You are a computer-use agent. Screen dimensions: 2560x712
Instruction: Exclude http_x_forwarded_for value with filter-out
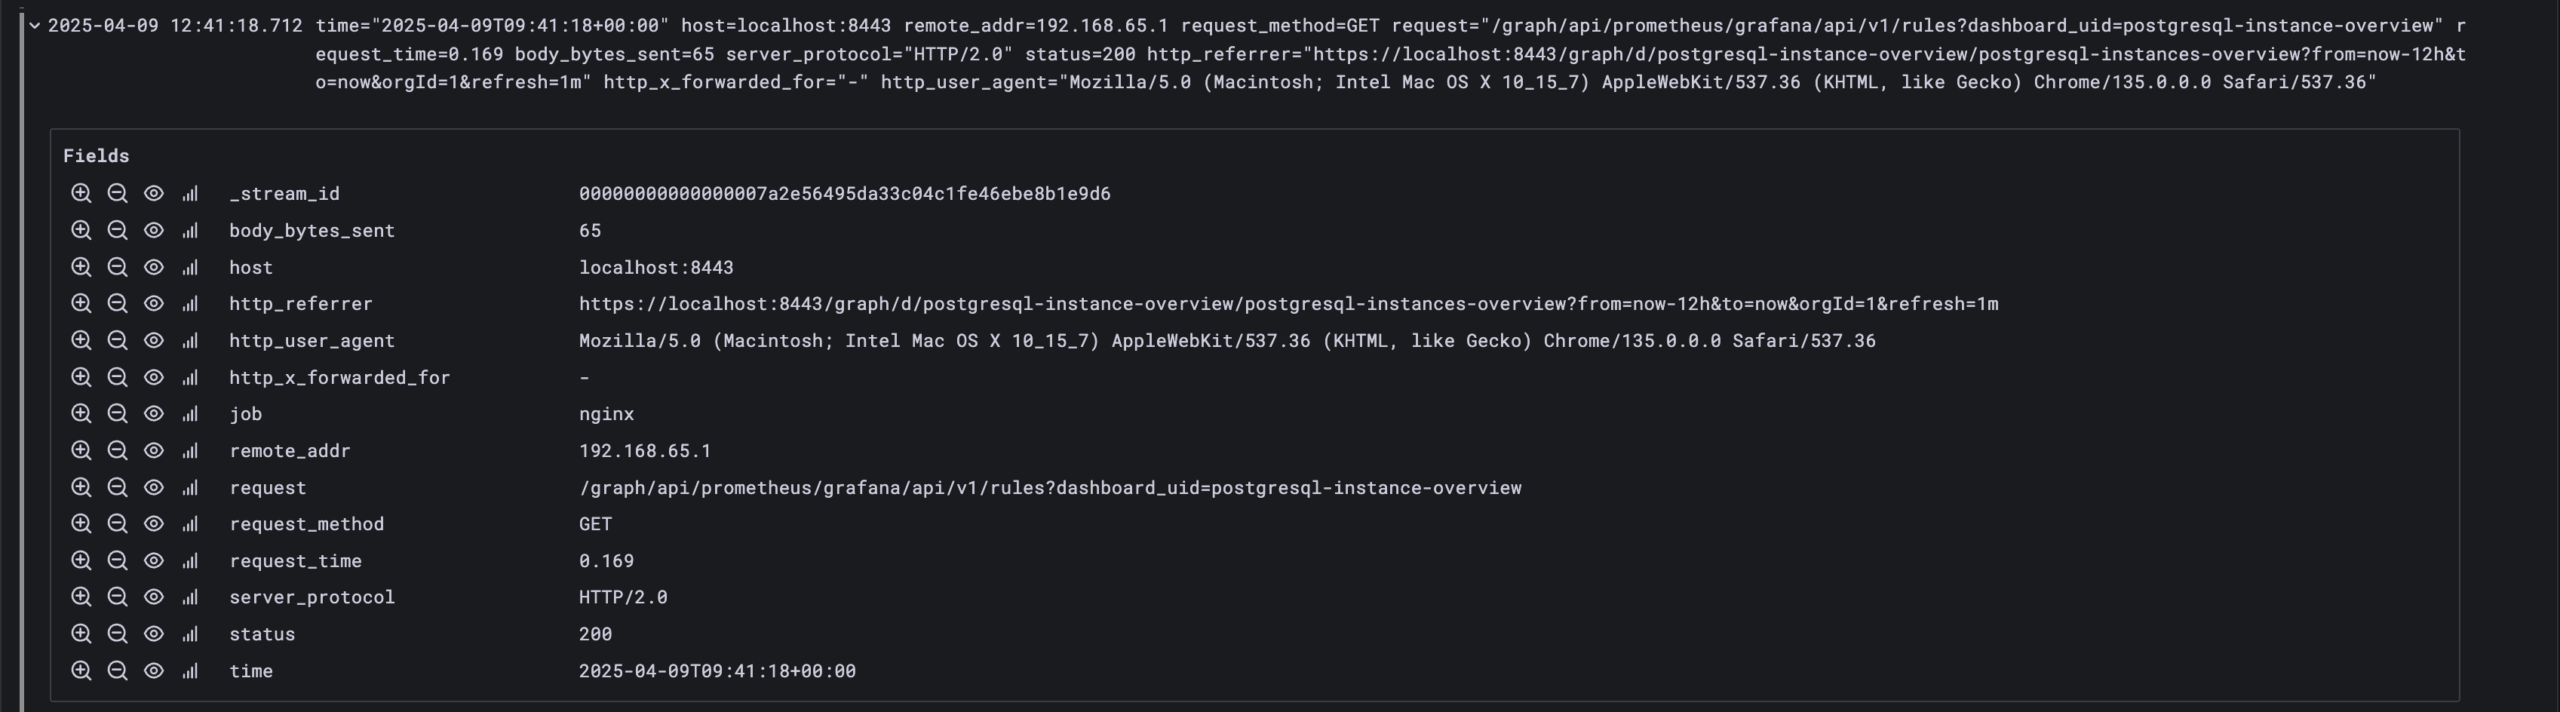click(117, 378)
